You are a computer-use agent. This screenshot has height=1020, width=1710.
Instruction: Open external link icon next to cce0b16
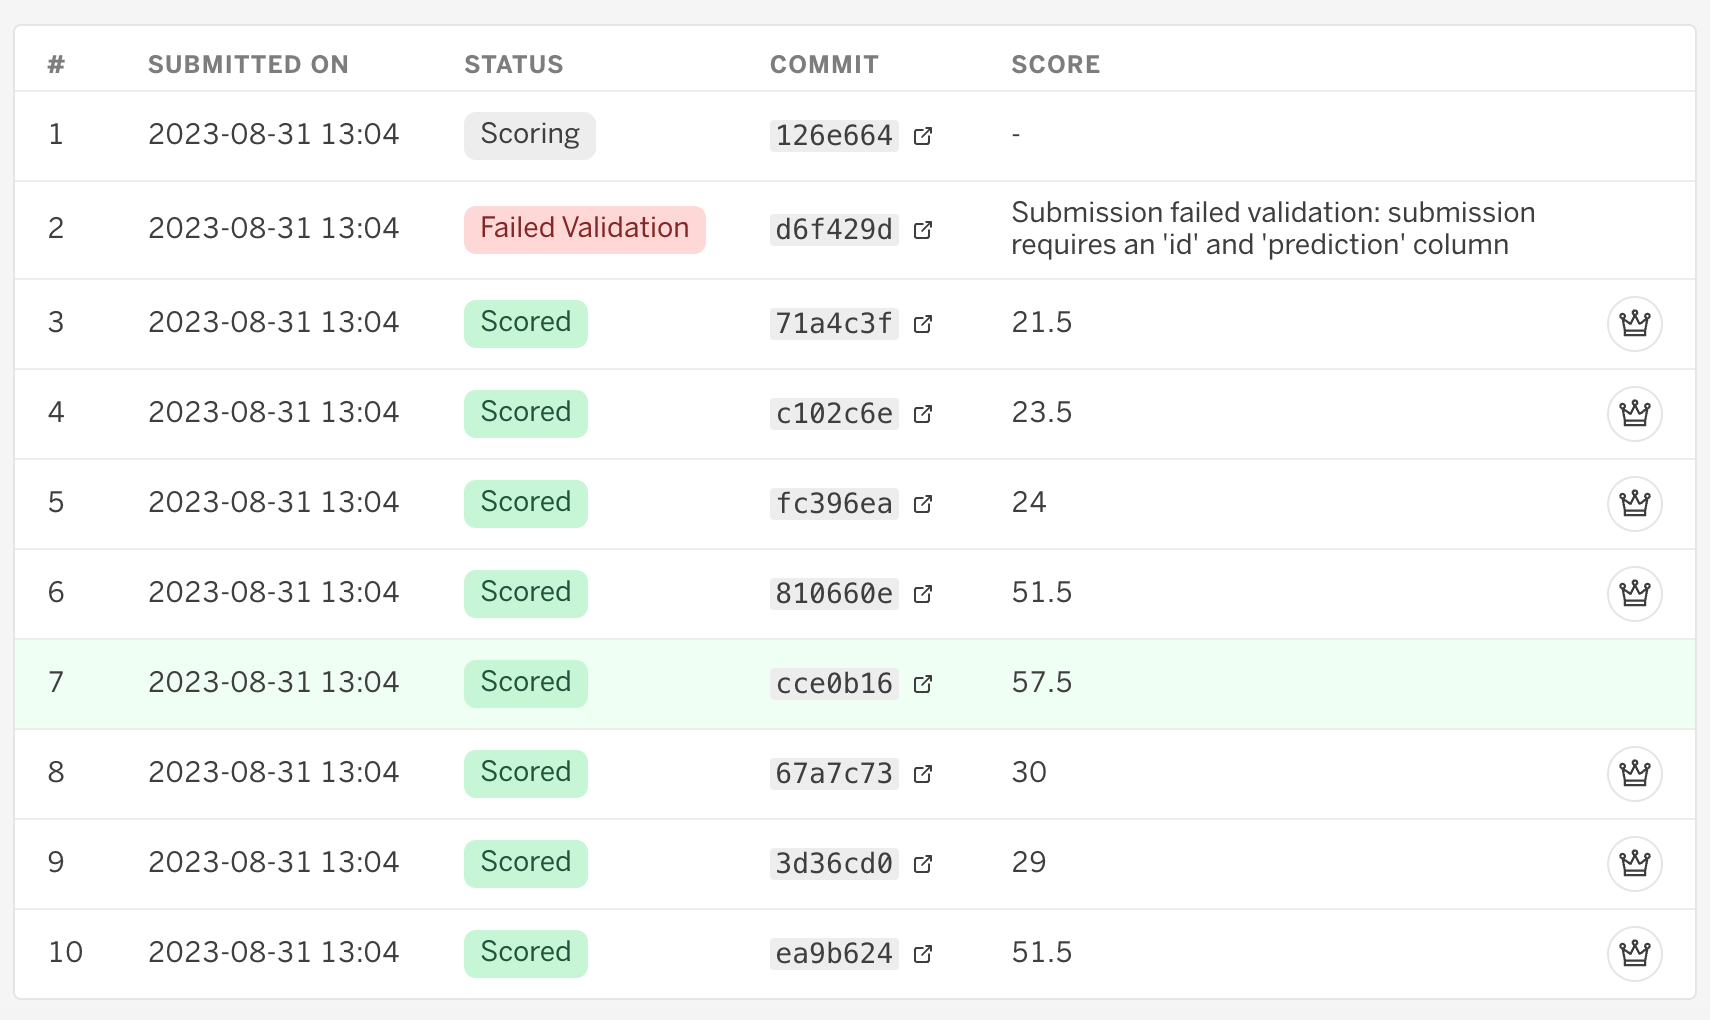point(923,684)
